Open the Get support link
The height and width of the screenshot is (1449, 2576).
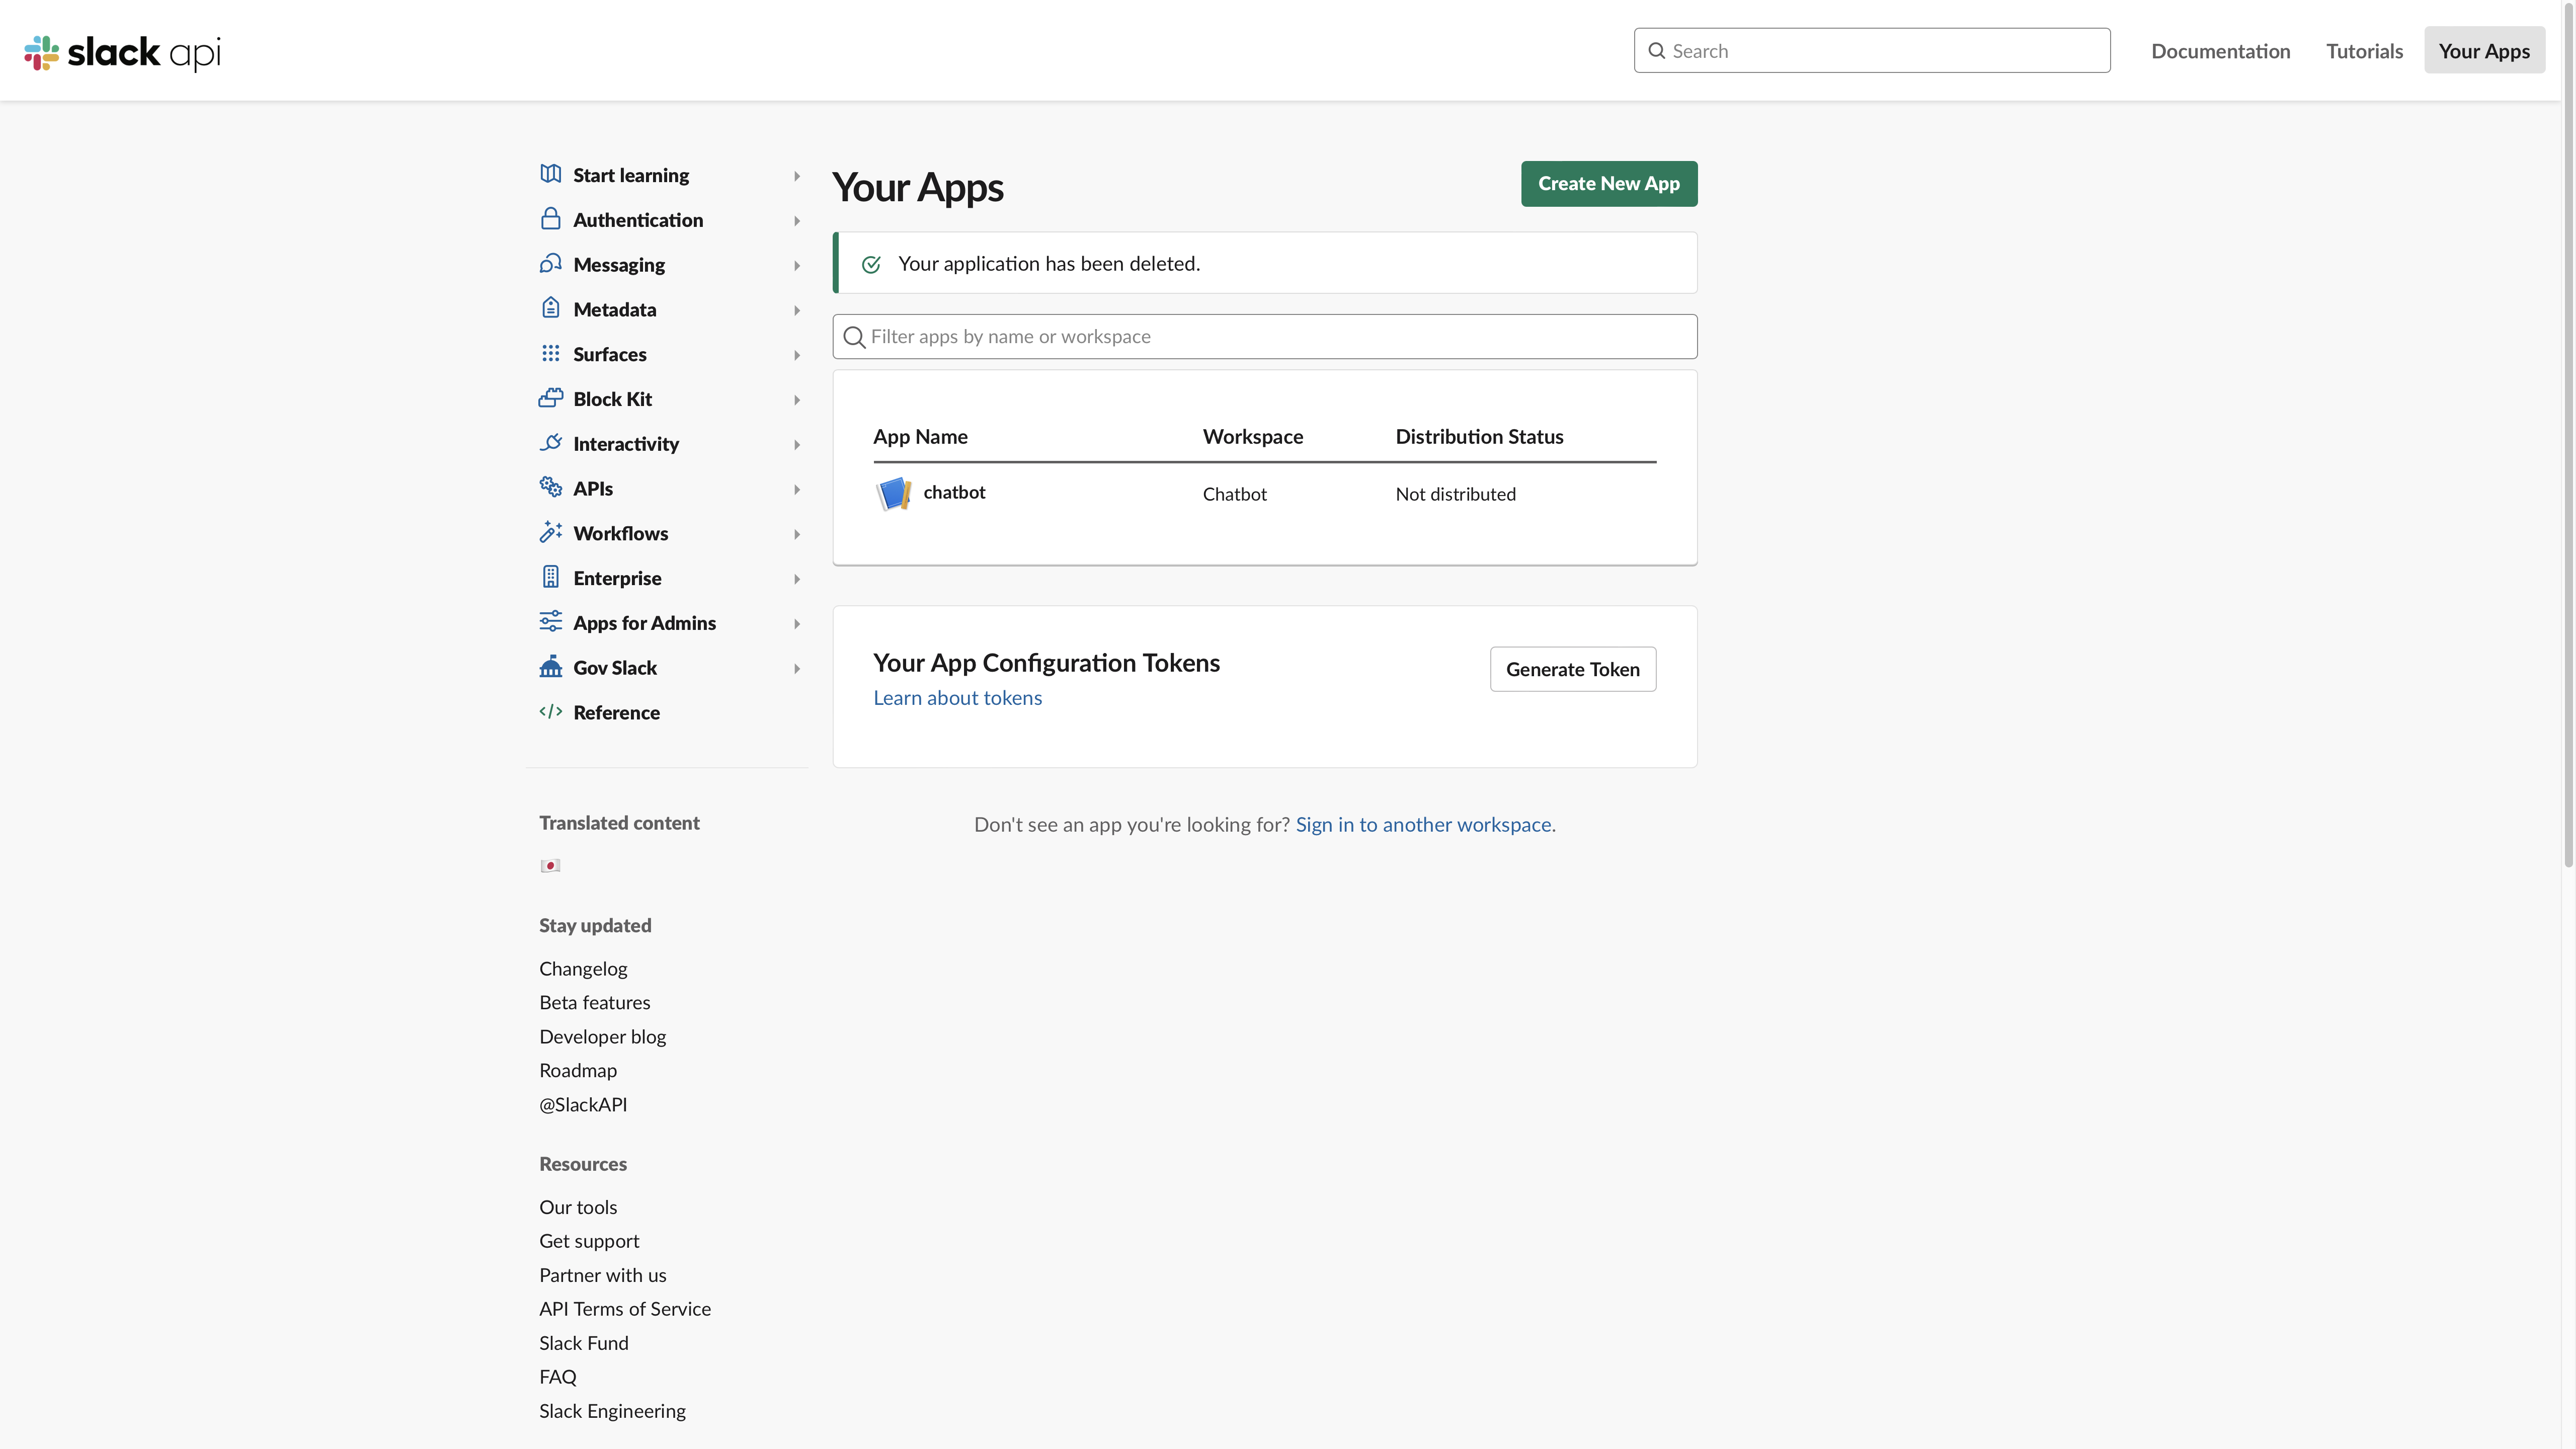tap(589, 1242)
